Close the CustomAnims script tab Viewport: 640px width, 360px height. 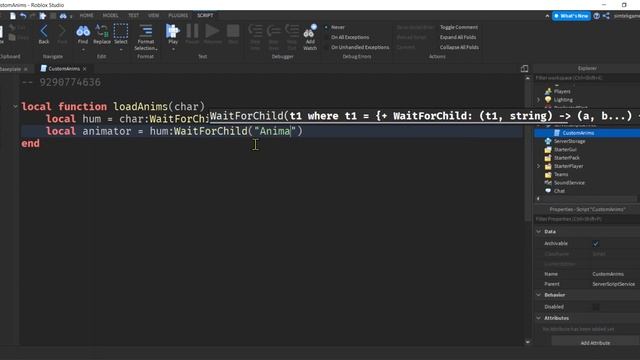(x=84, y=69)
